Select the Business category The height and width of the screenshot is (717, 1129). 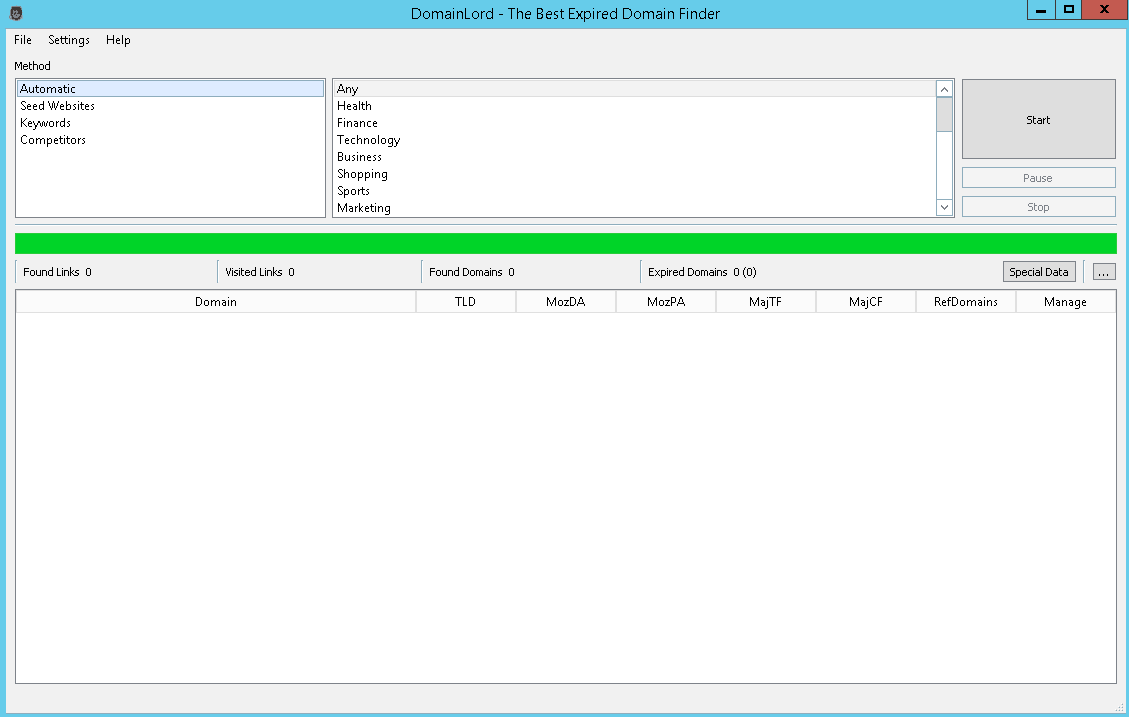[634, 157]
